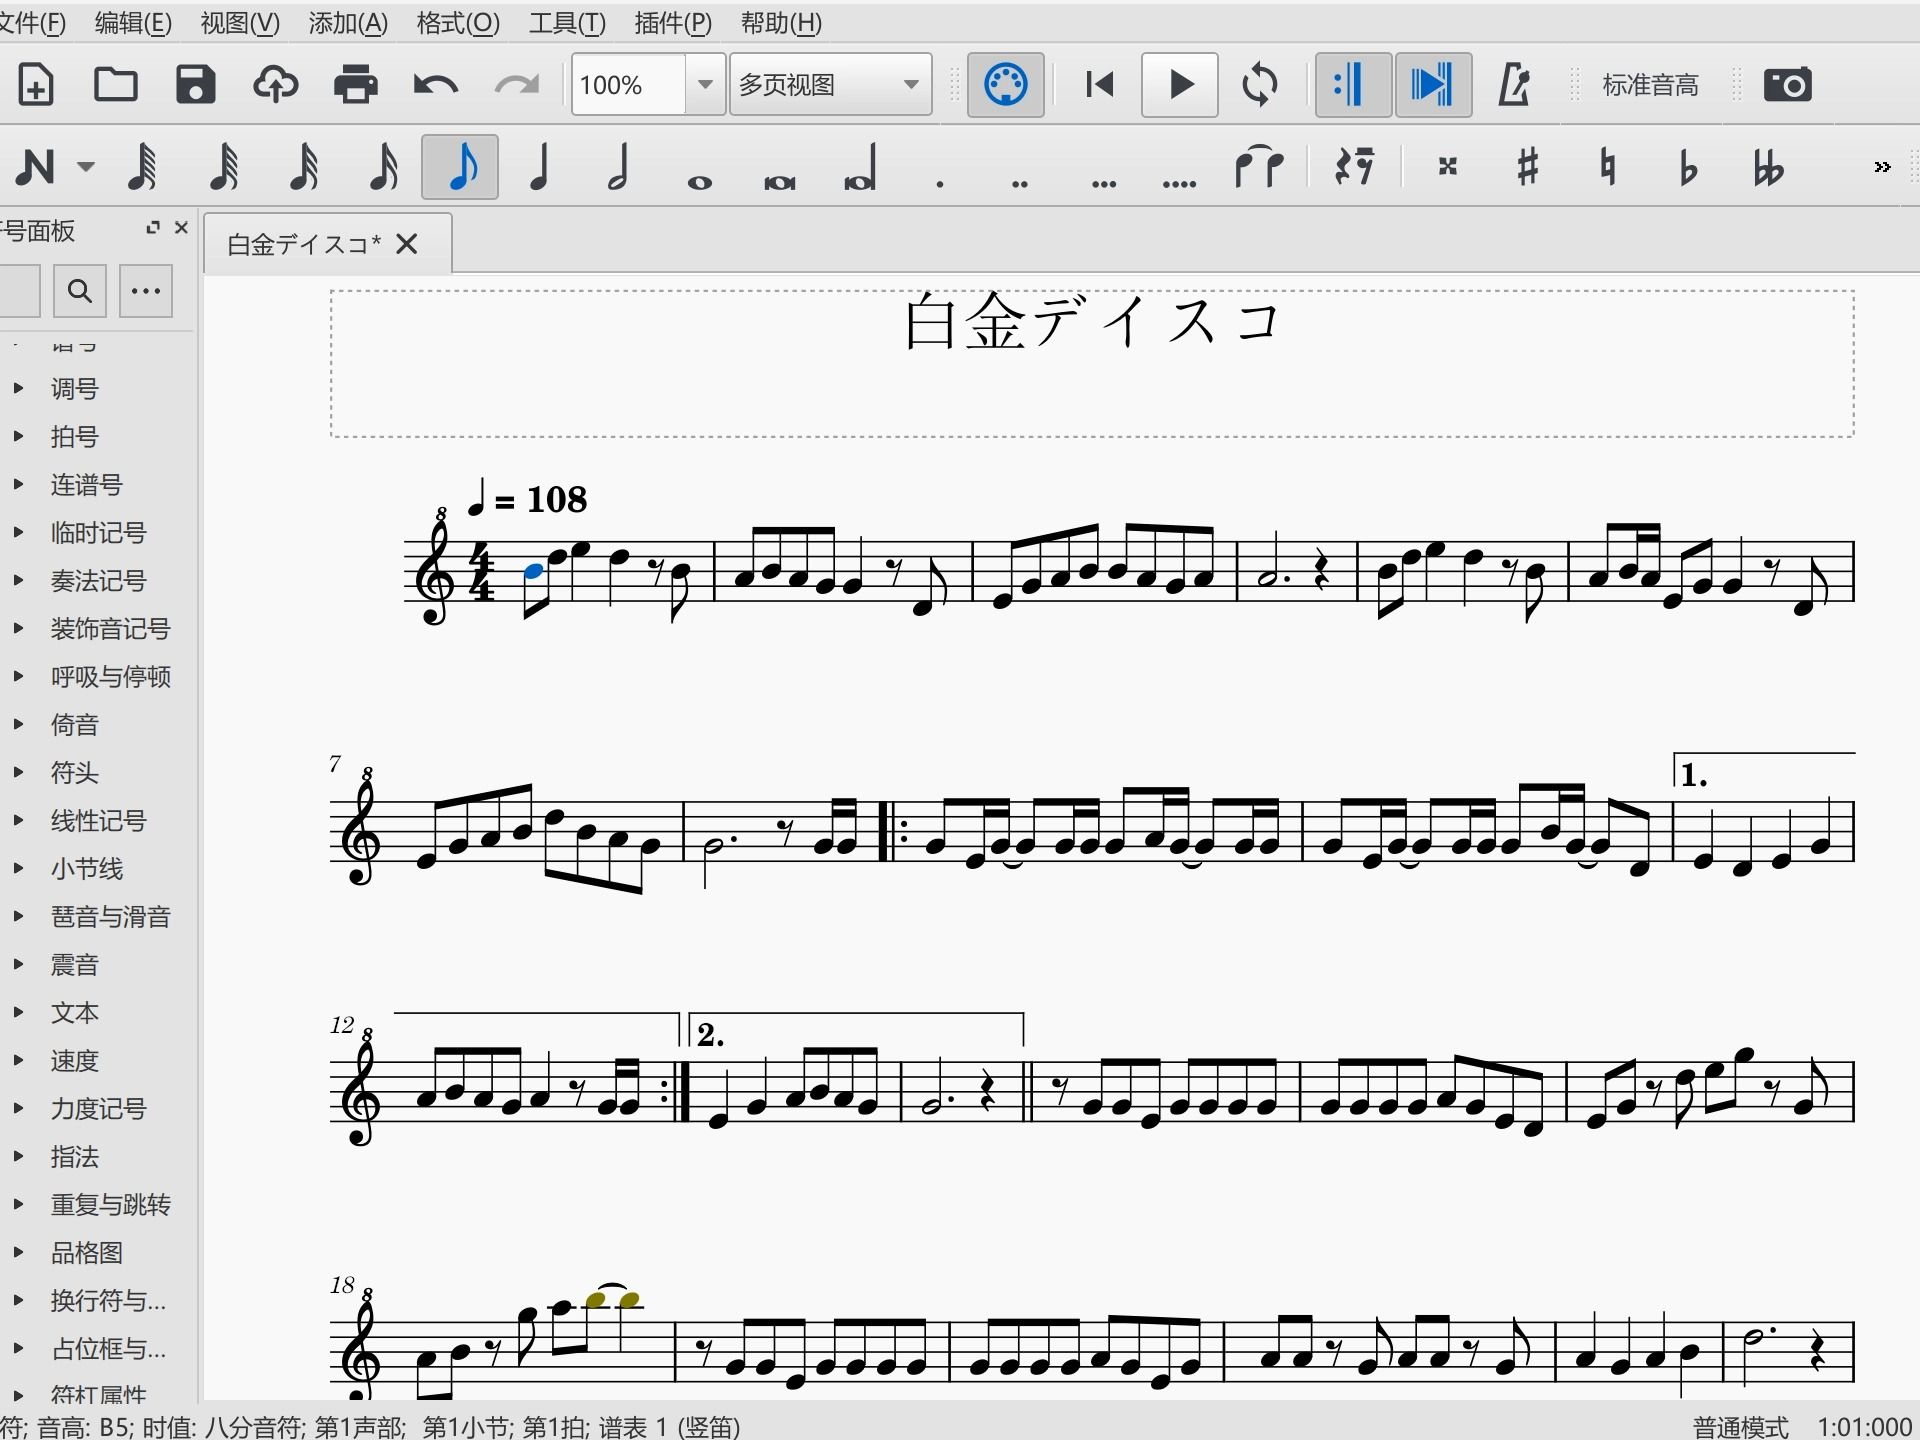Screen dimensions: 1920x1440
Task: Add double augmentation dot
Action: coord(1020,183)
